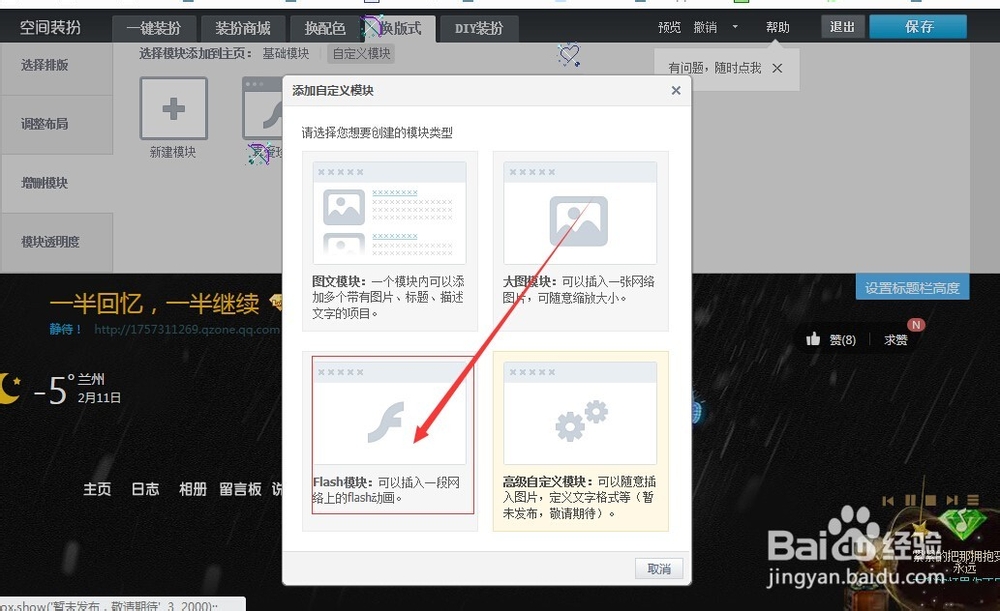Click the 设置标题栏高度 button
1000x611 pixels.
click(914, 286)
